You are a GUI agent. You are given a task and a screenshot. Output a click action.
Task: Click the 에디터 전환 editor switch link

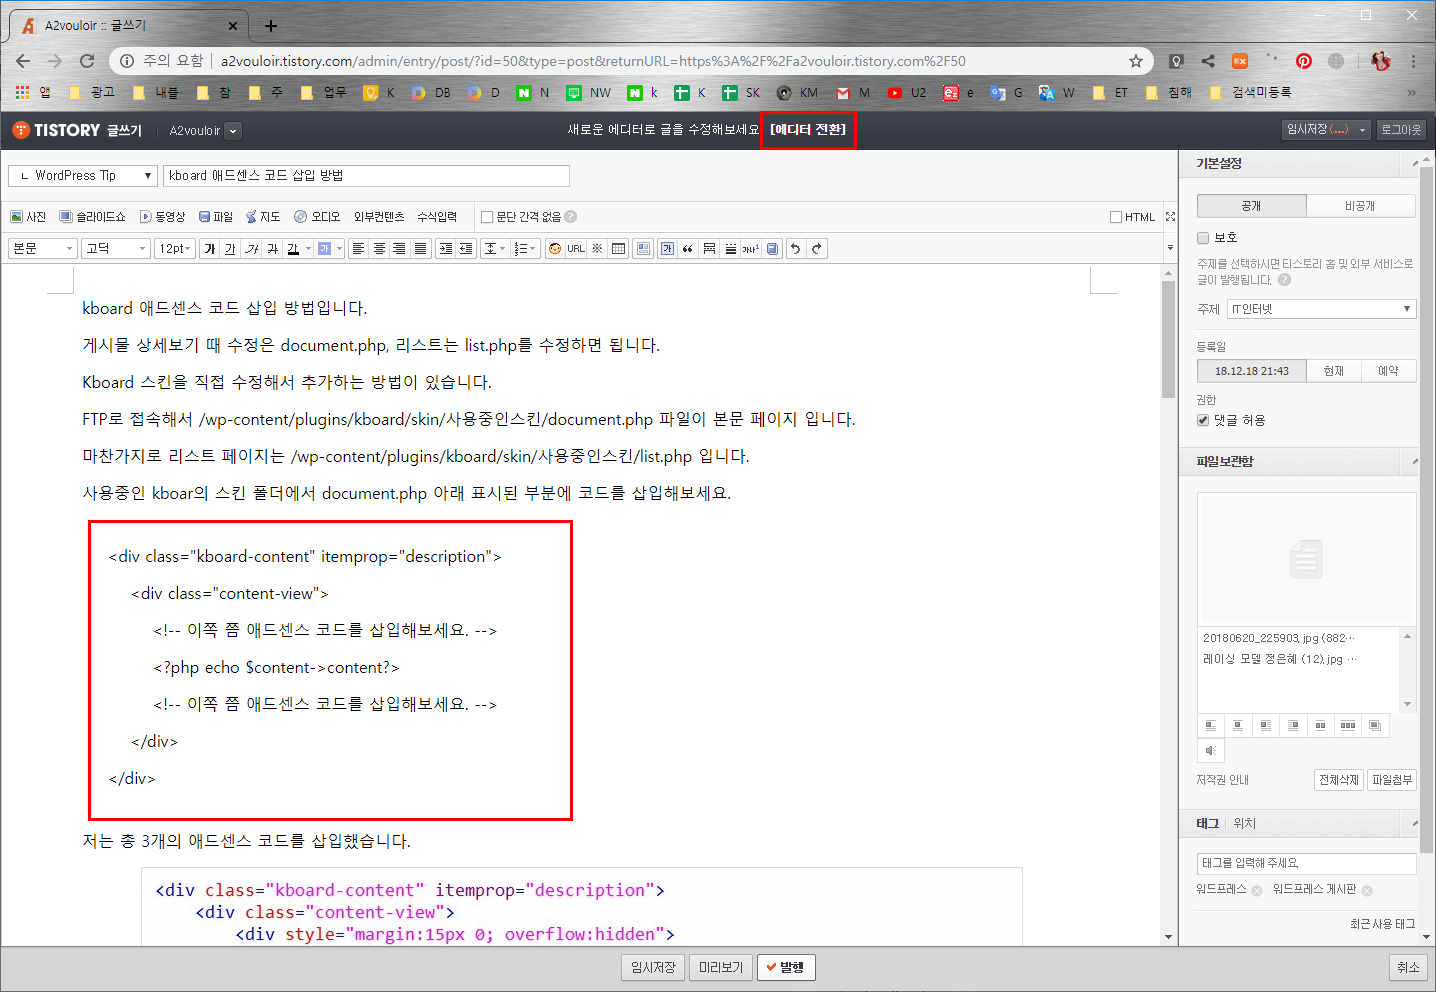tap(808, 130)
